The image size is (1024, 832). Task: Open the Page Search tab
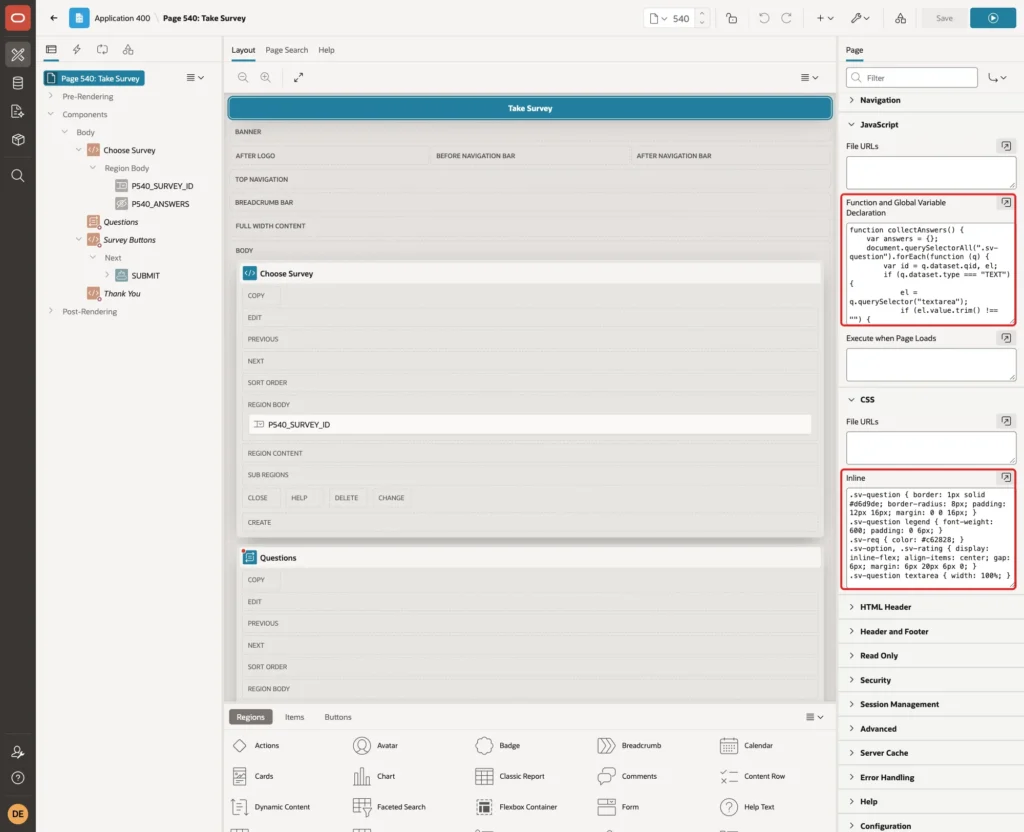286,50
